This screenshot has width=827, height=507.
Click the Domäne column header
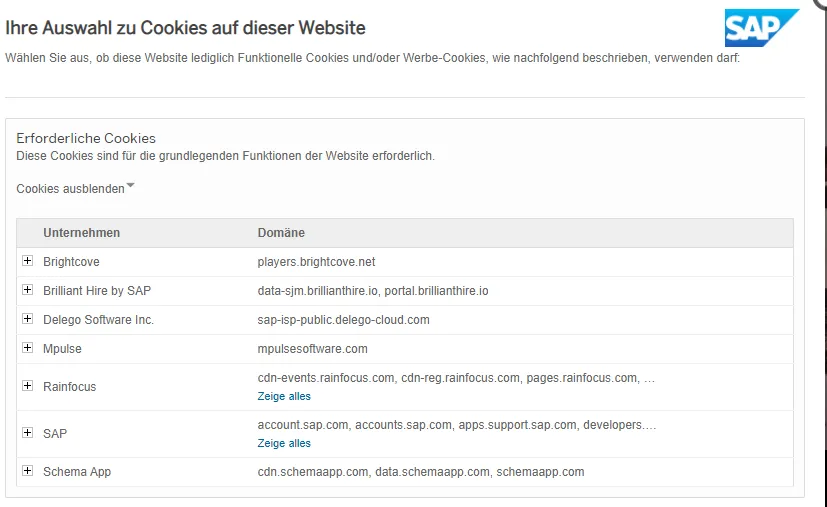(281, 233)
